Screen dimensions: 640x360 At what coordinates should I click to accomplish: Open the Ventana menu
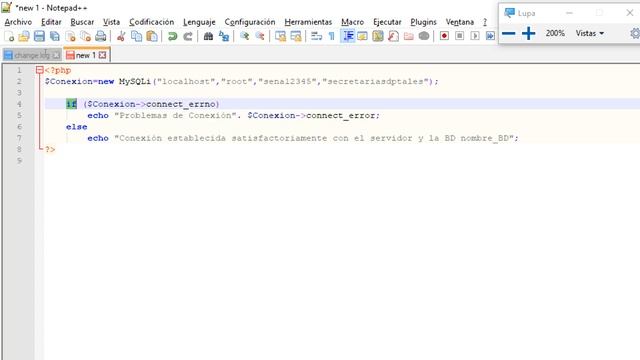tap(460, 22)
